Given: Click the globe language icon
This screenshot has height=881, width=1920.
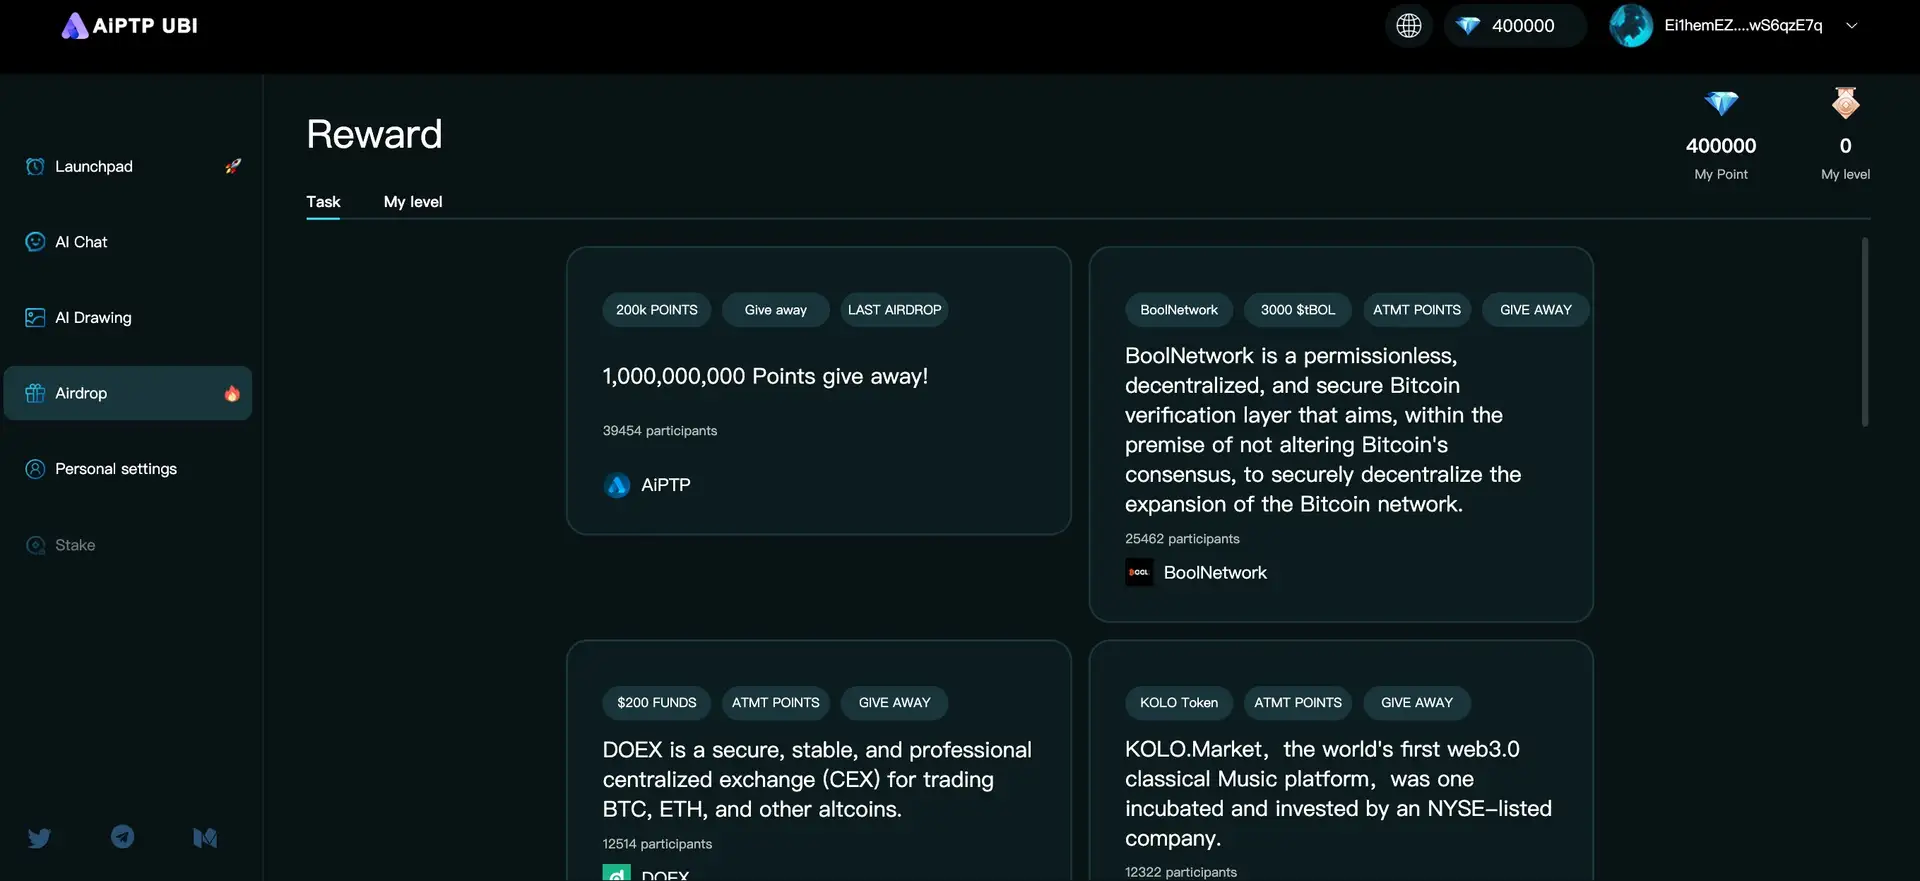Looking at the screenshot, I should 1408,26.
